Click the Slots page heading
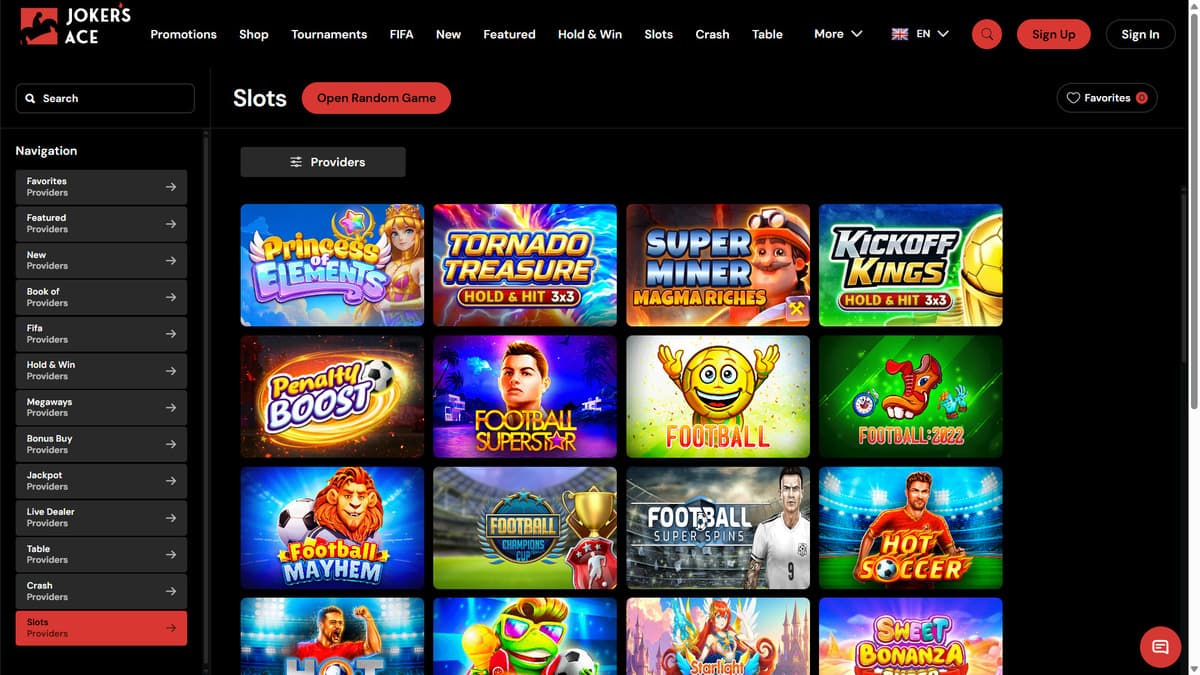 (260, 98)
